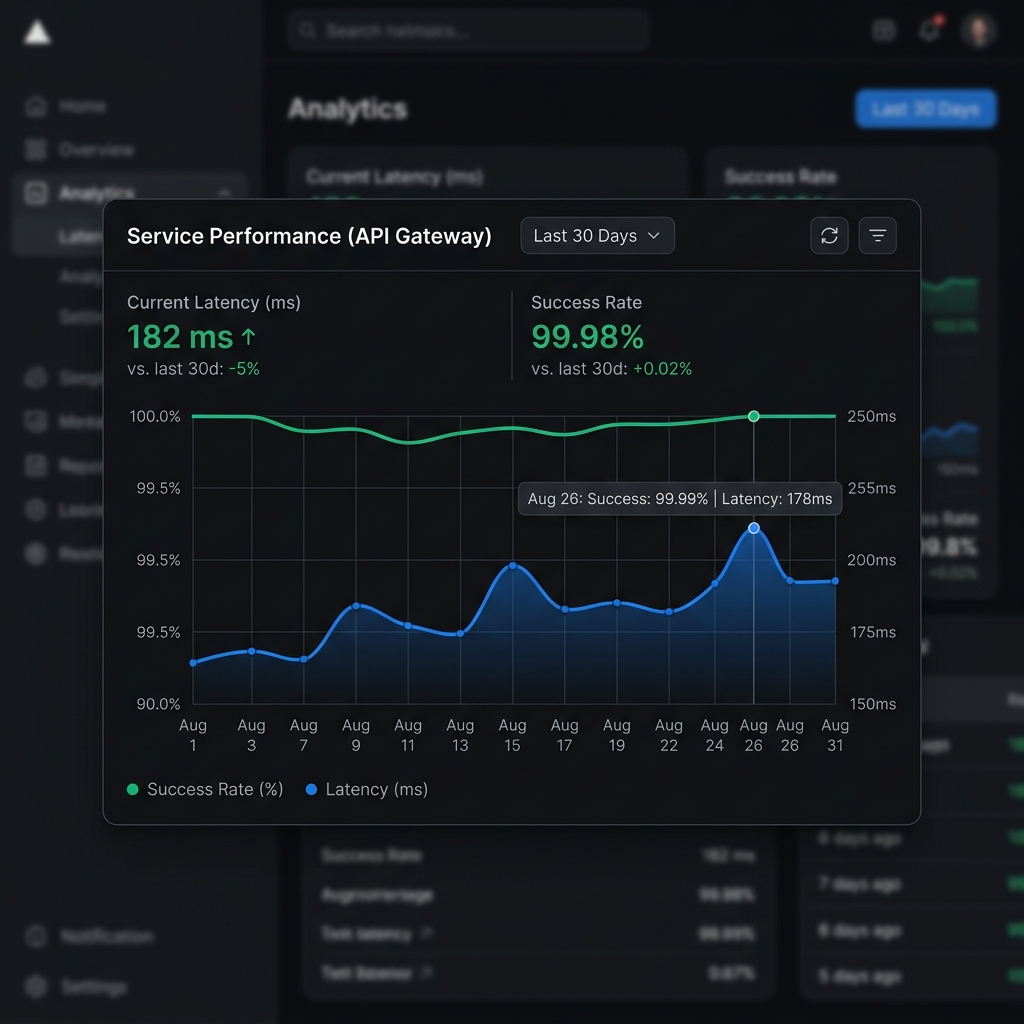Click latency data point at Aug 1
The image size is (1024, 1024).
click(193, 663)
